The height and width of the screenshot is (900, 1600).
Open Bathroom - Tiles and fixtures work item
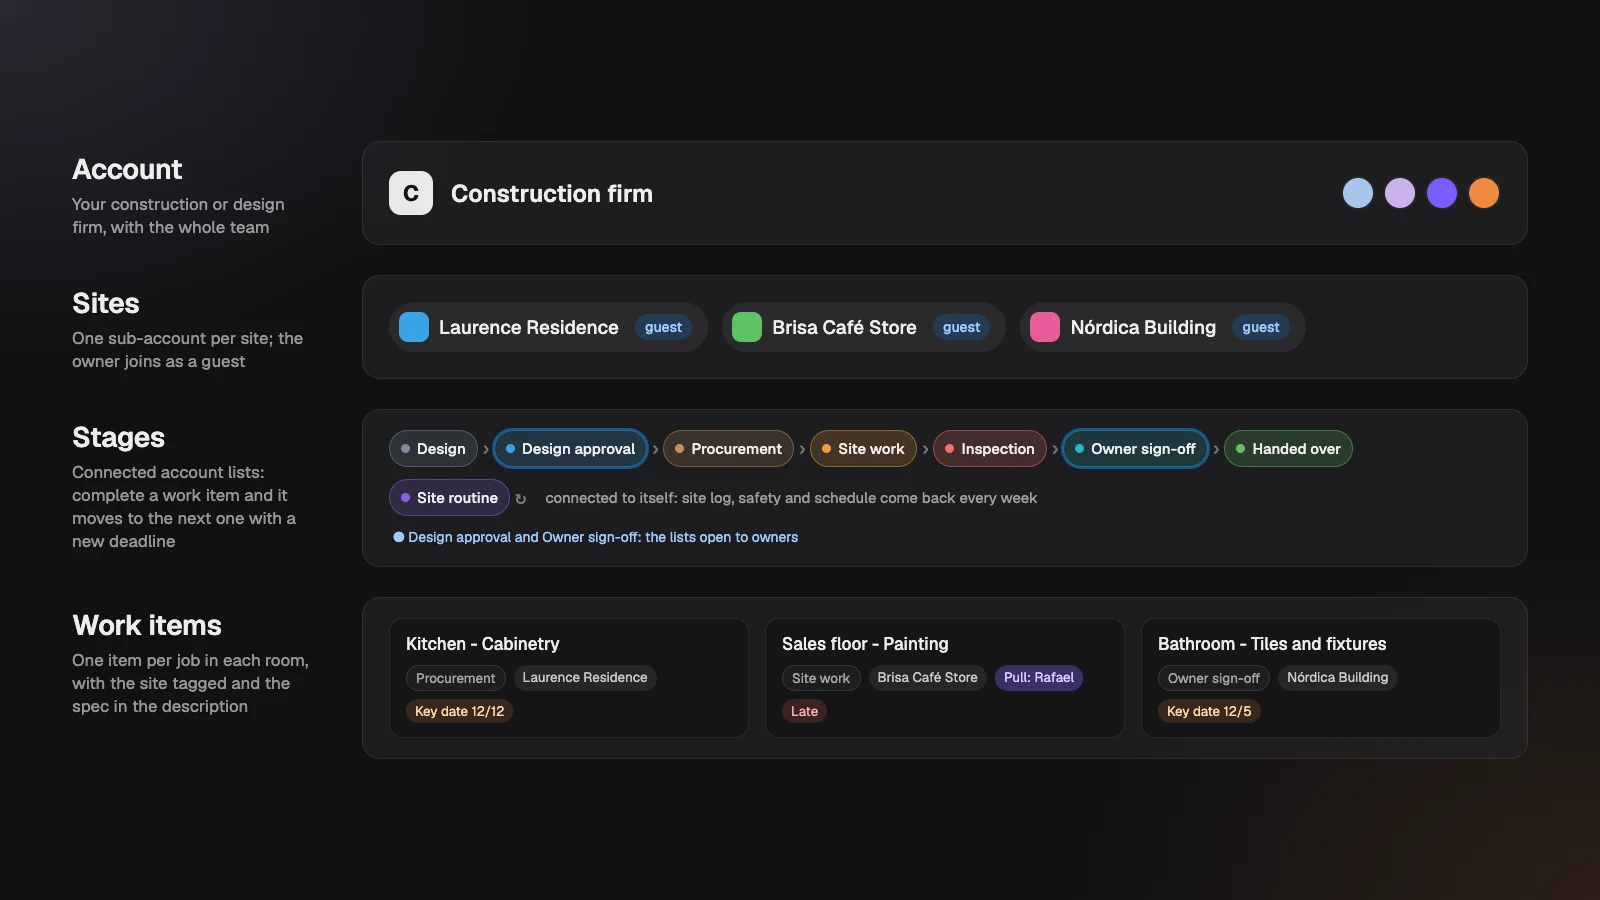tap(1321, 678)
